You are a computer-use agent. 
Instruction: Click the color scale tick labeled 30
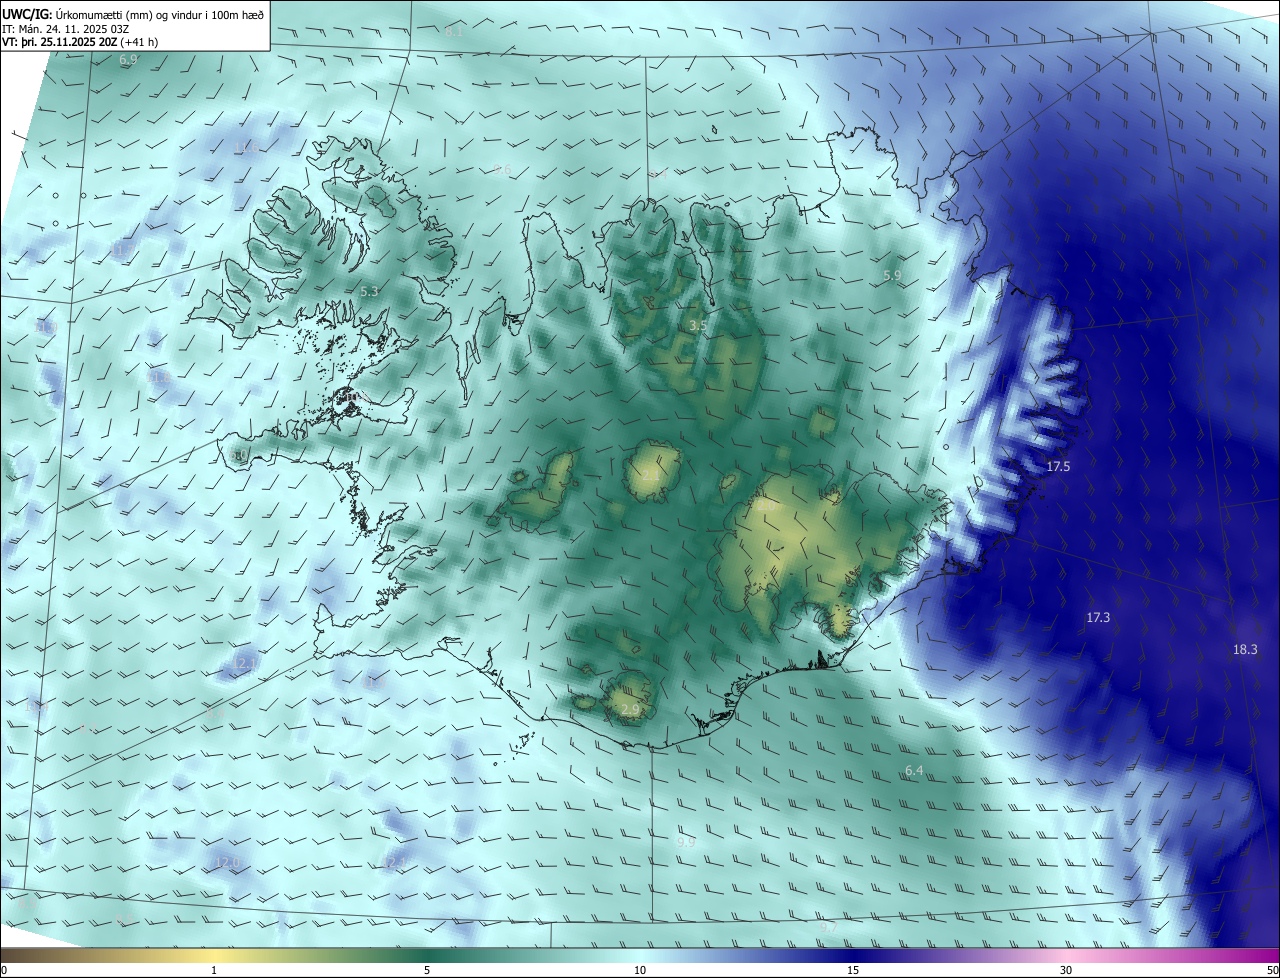tap(1066, 970)
